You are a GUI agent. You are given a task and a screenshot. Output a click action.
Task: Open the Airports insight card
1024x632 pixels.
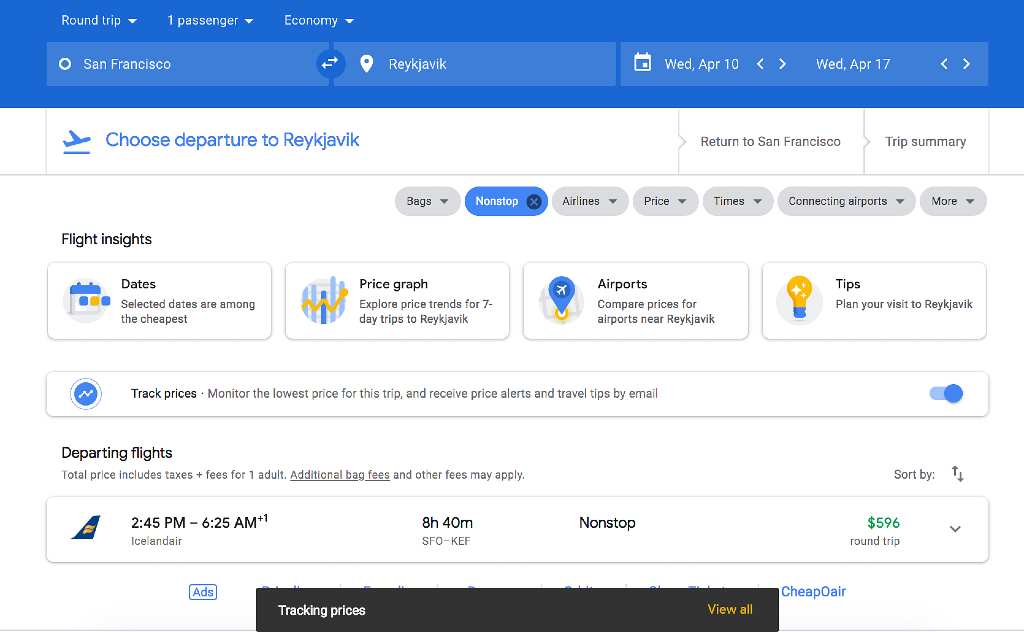635,301
